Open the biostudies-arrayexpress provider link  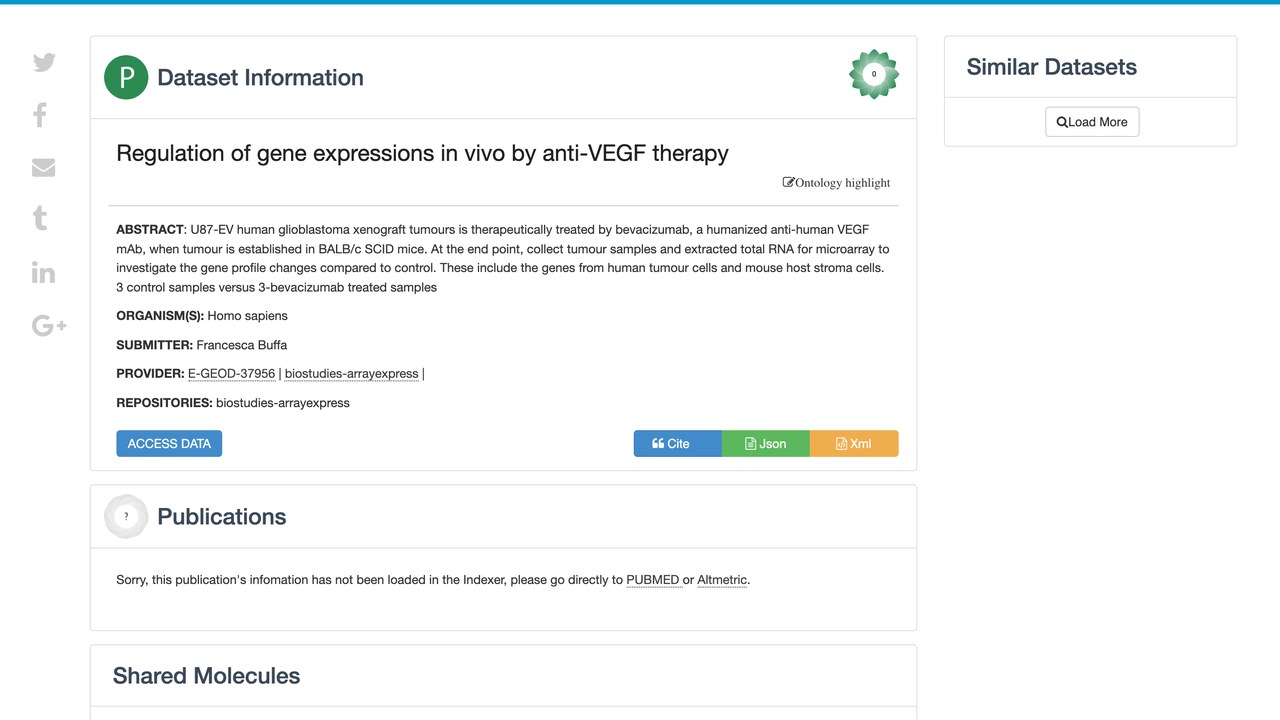(352, 374)
